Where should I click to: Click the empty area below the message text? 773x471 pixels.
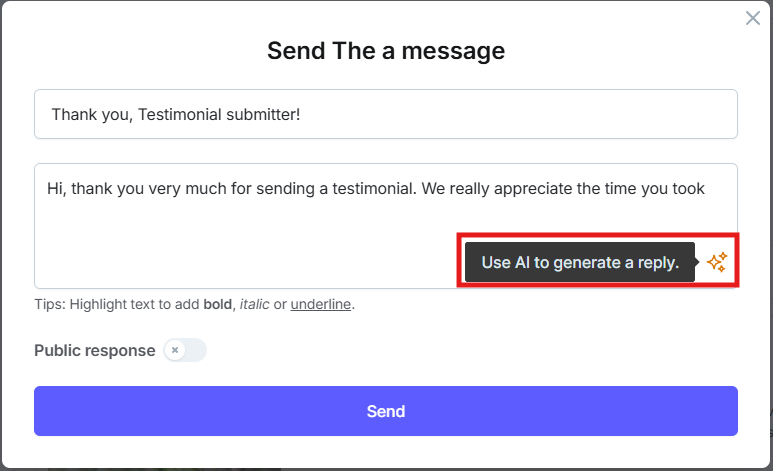pos(246,247)
